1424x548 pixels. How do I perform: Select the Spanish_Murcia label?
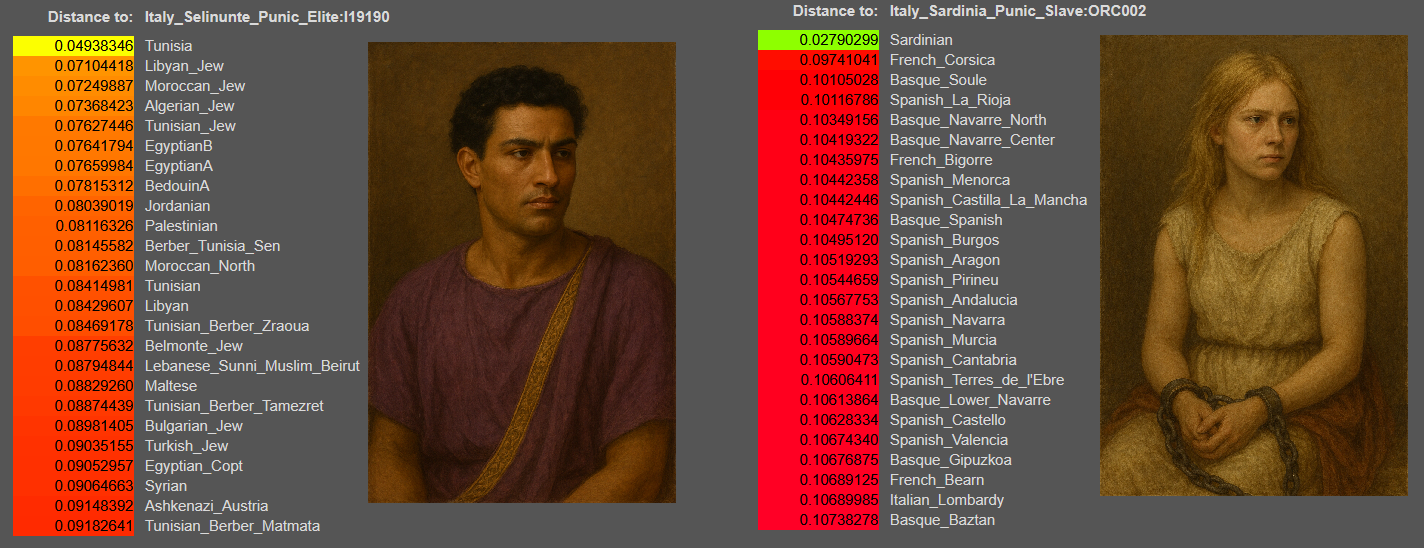(943, 340)
